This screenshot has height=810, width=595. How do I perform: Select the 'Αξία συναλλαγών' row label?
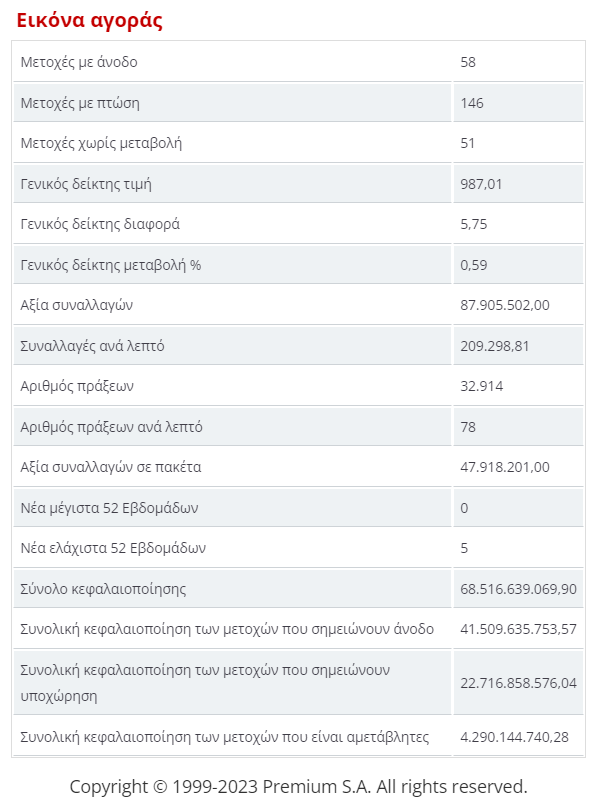[x=76, y=305]
